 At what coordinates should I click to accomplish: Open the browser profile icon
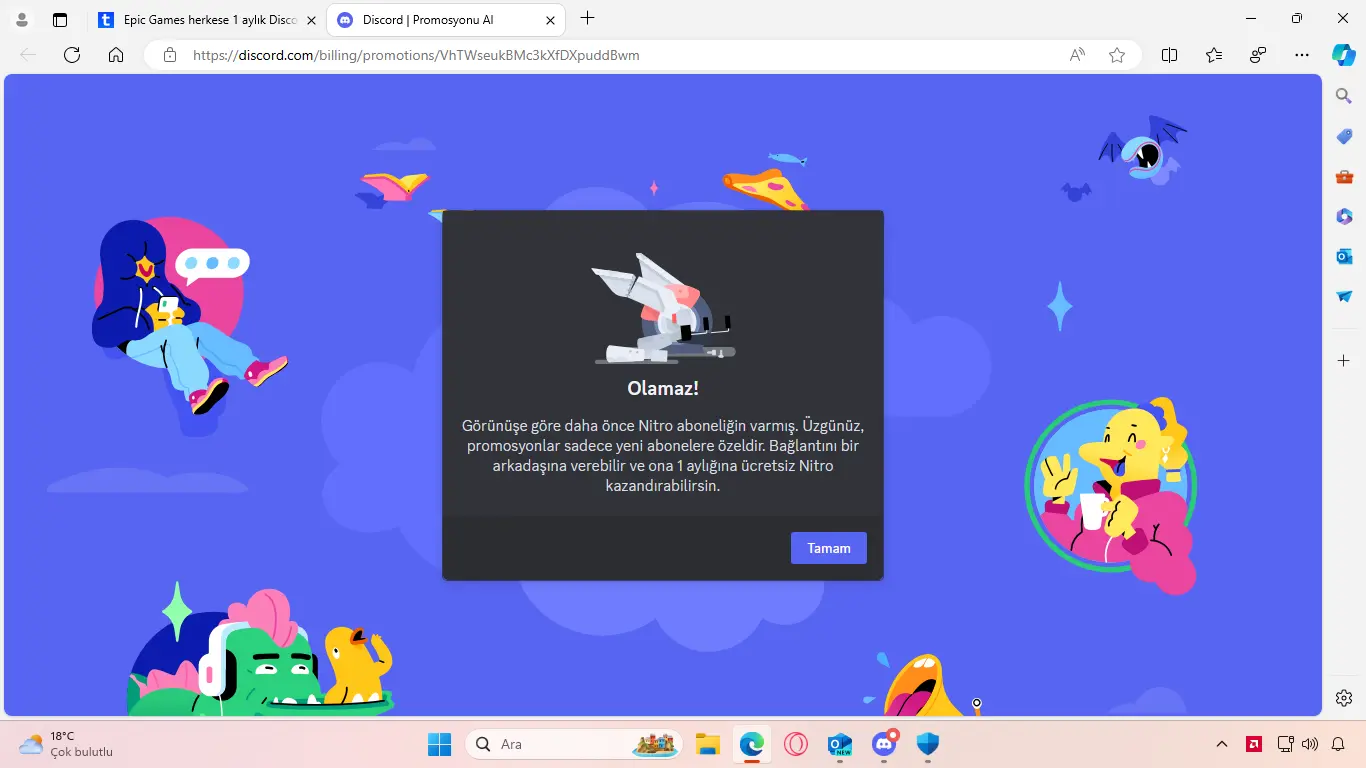pos(22,19)
